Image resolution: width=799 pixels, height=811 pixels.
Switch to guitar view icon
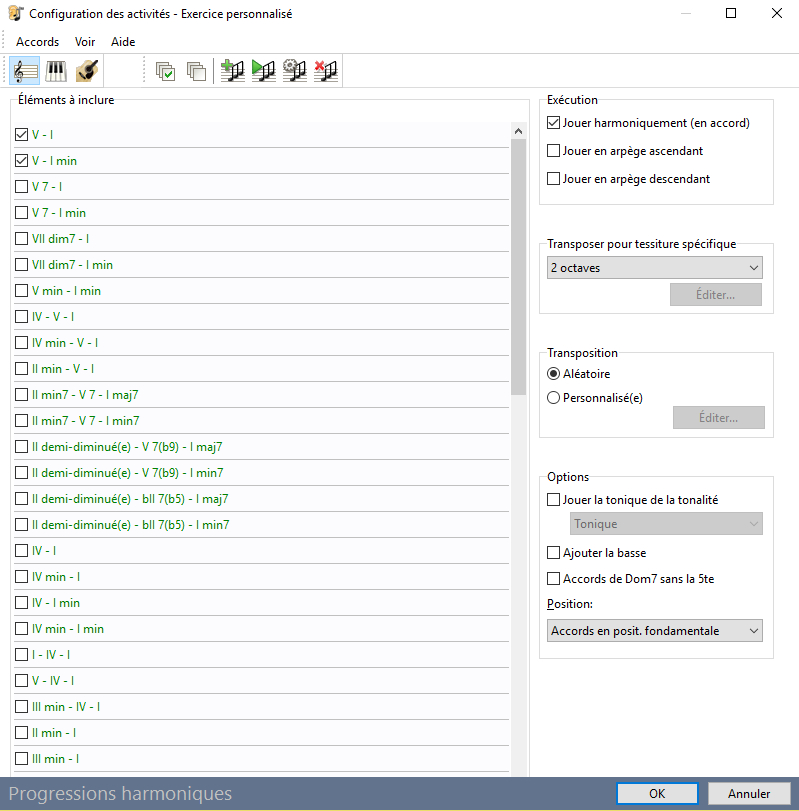[x=87, y=71]
